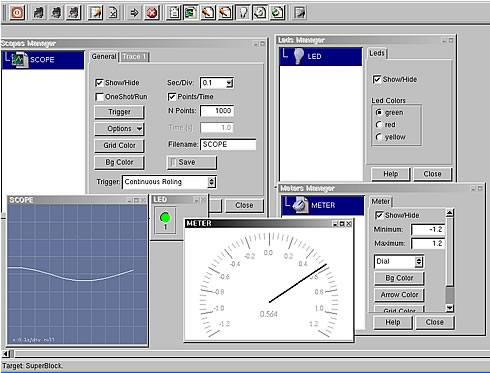
Task: Click the Close button in Scopes Manager
Action: click(244, 205)
